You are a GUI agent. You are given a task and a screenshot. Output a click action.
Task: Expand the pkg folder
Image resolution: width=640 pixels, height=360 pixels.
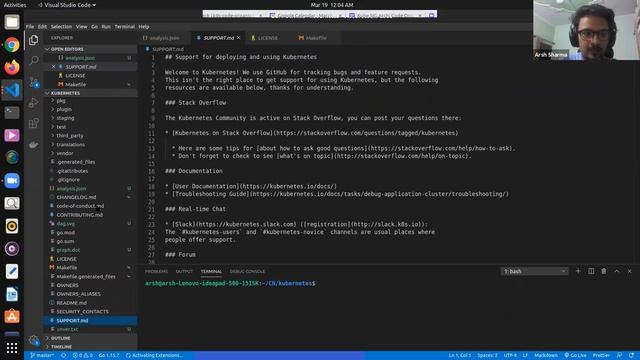click(61, 100)
